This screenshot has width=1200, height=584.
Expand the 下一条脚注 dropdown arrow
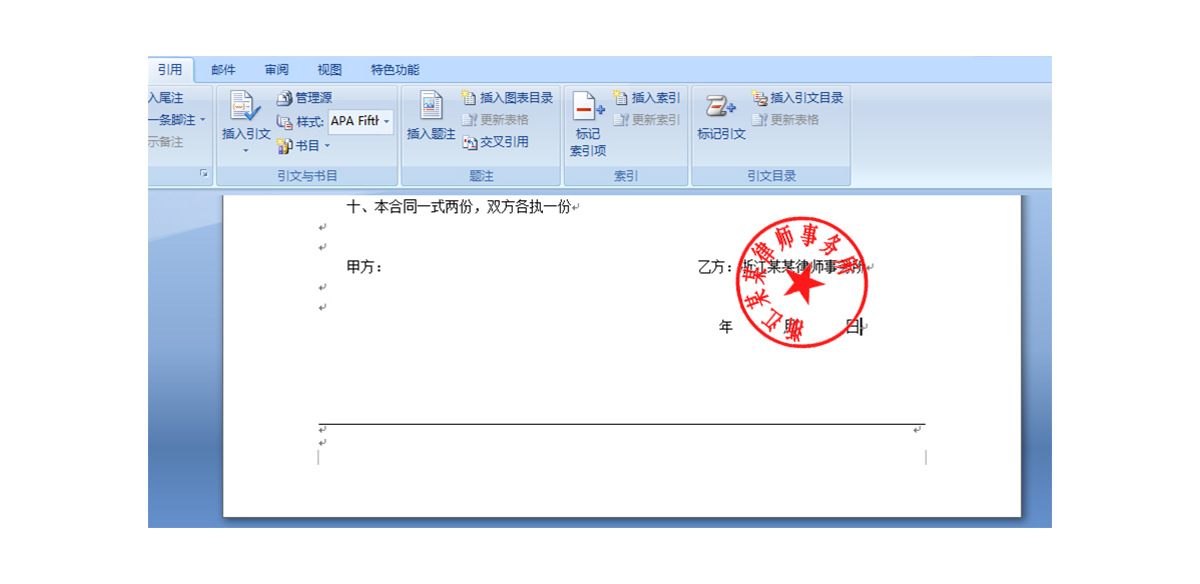tap(203, 120)
